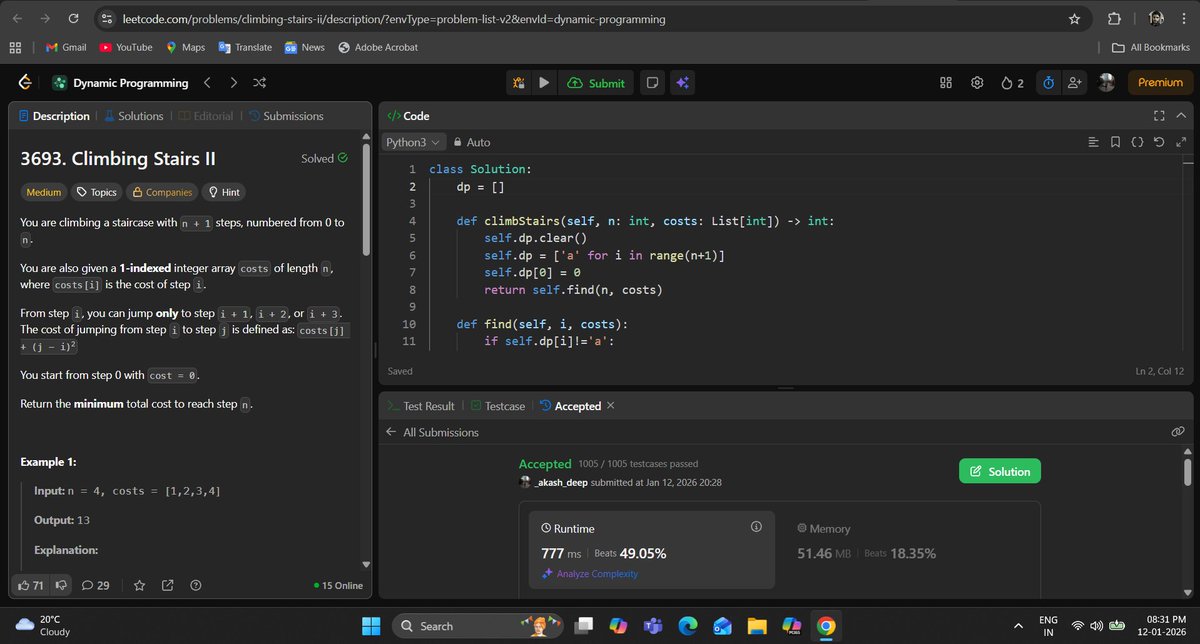The image size is (1200, 644).
Task: Open the Dynamic Programming problem list
Action: (x=121, y=83)
